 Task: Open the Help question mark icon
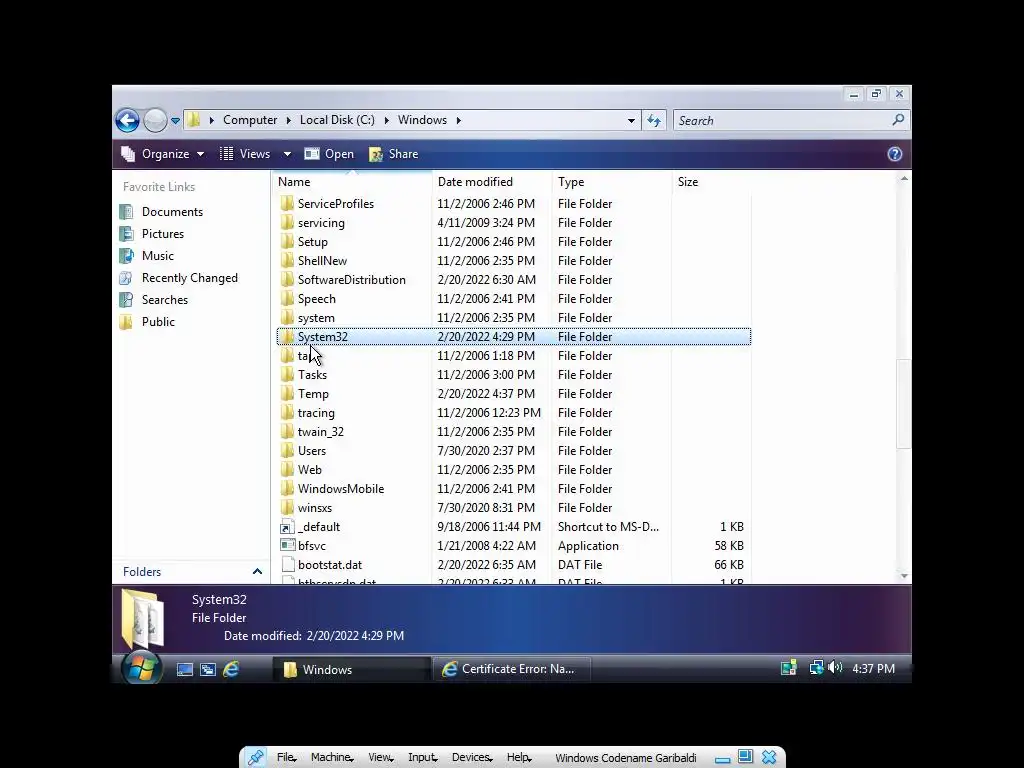tap(895, 154)
